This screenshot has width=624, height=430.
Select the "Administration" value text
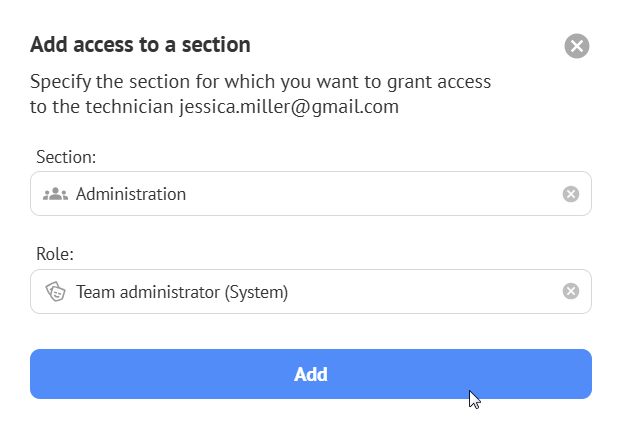point(131,194)
